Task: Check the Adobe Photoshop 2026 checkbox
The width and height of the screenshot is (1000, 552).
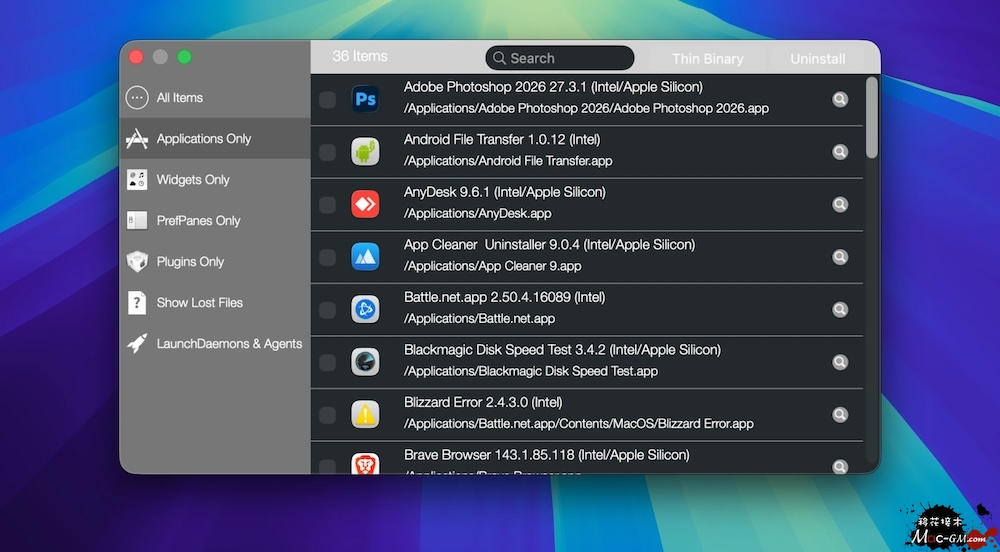Action: pos(327,99)
